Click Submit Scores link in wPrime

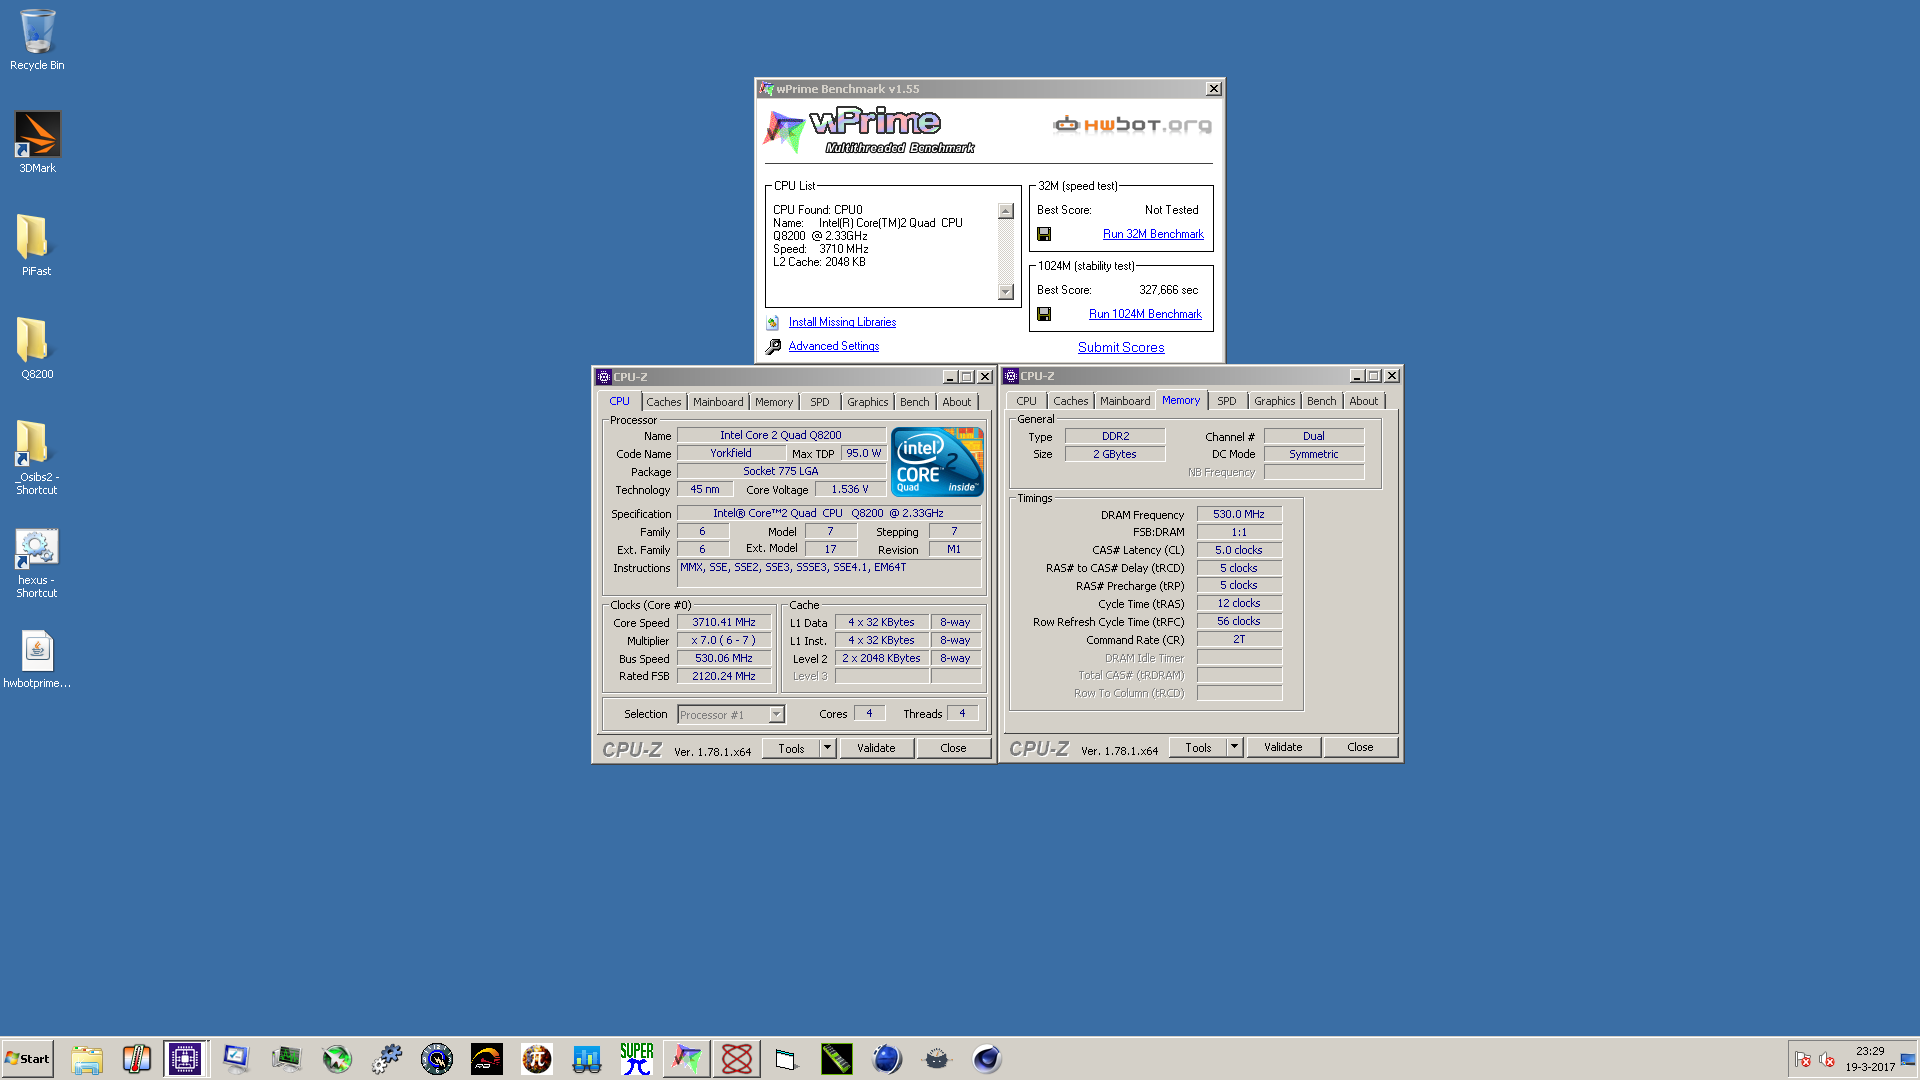pyautogui.click(x=1121, y=348)
